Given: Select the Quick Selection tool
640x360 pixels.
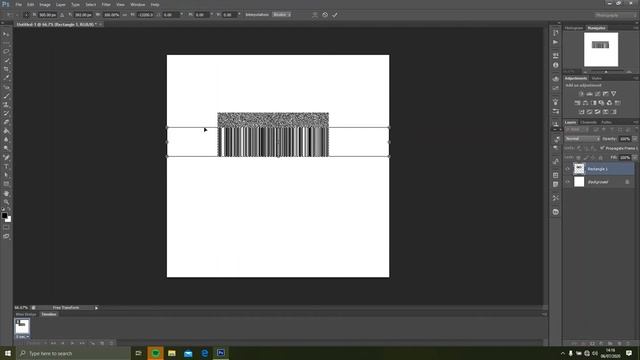Looking at the screenshot, I should point(6,60).
